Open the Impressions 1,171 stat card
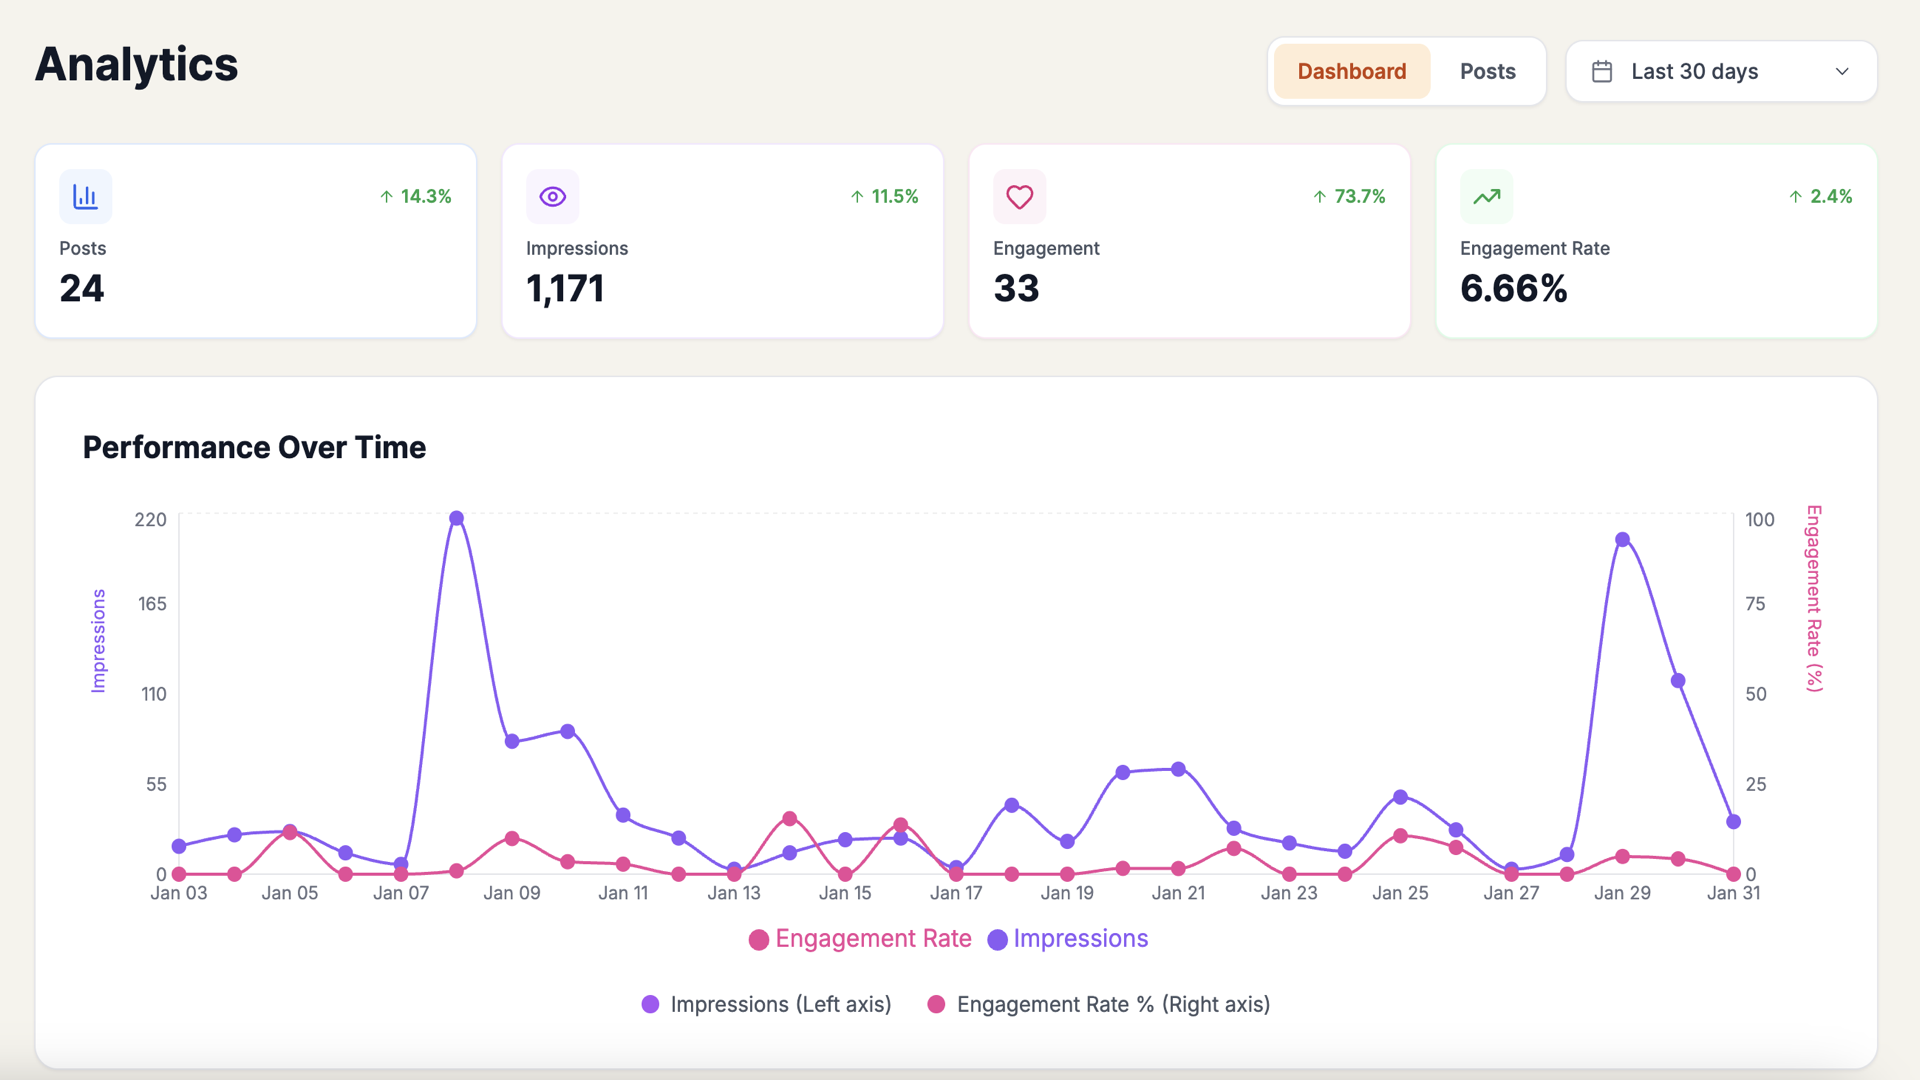This screenshot has width=1920, height=1080. (x=722, y=241)
